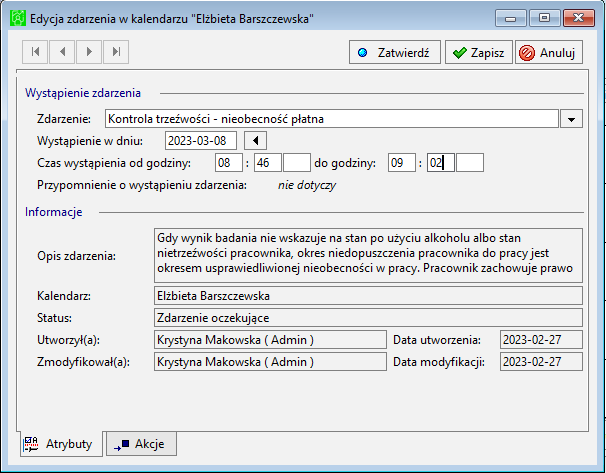This screenshot has height=473, width=606.
Task: Click the start minutes field showing 46
Action: point(268,163)
